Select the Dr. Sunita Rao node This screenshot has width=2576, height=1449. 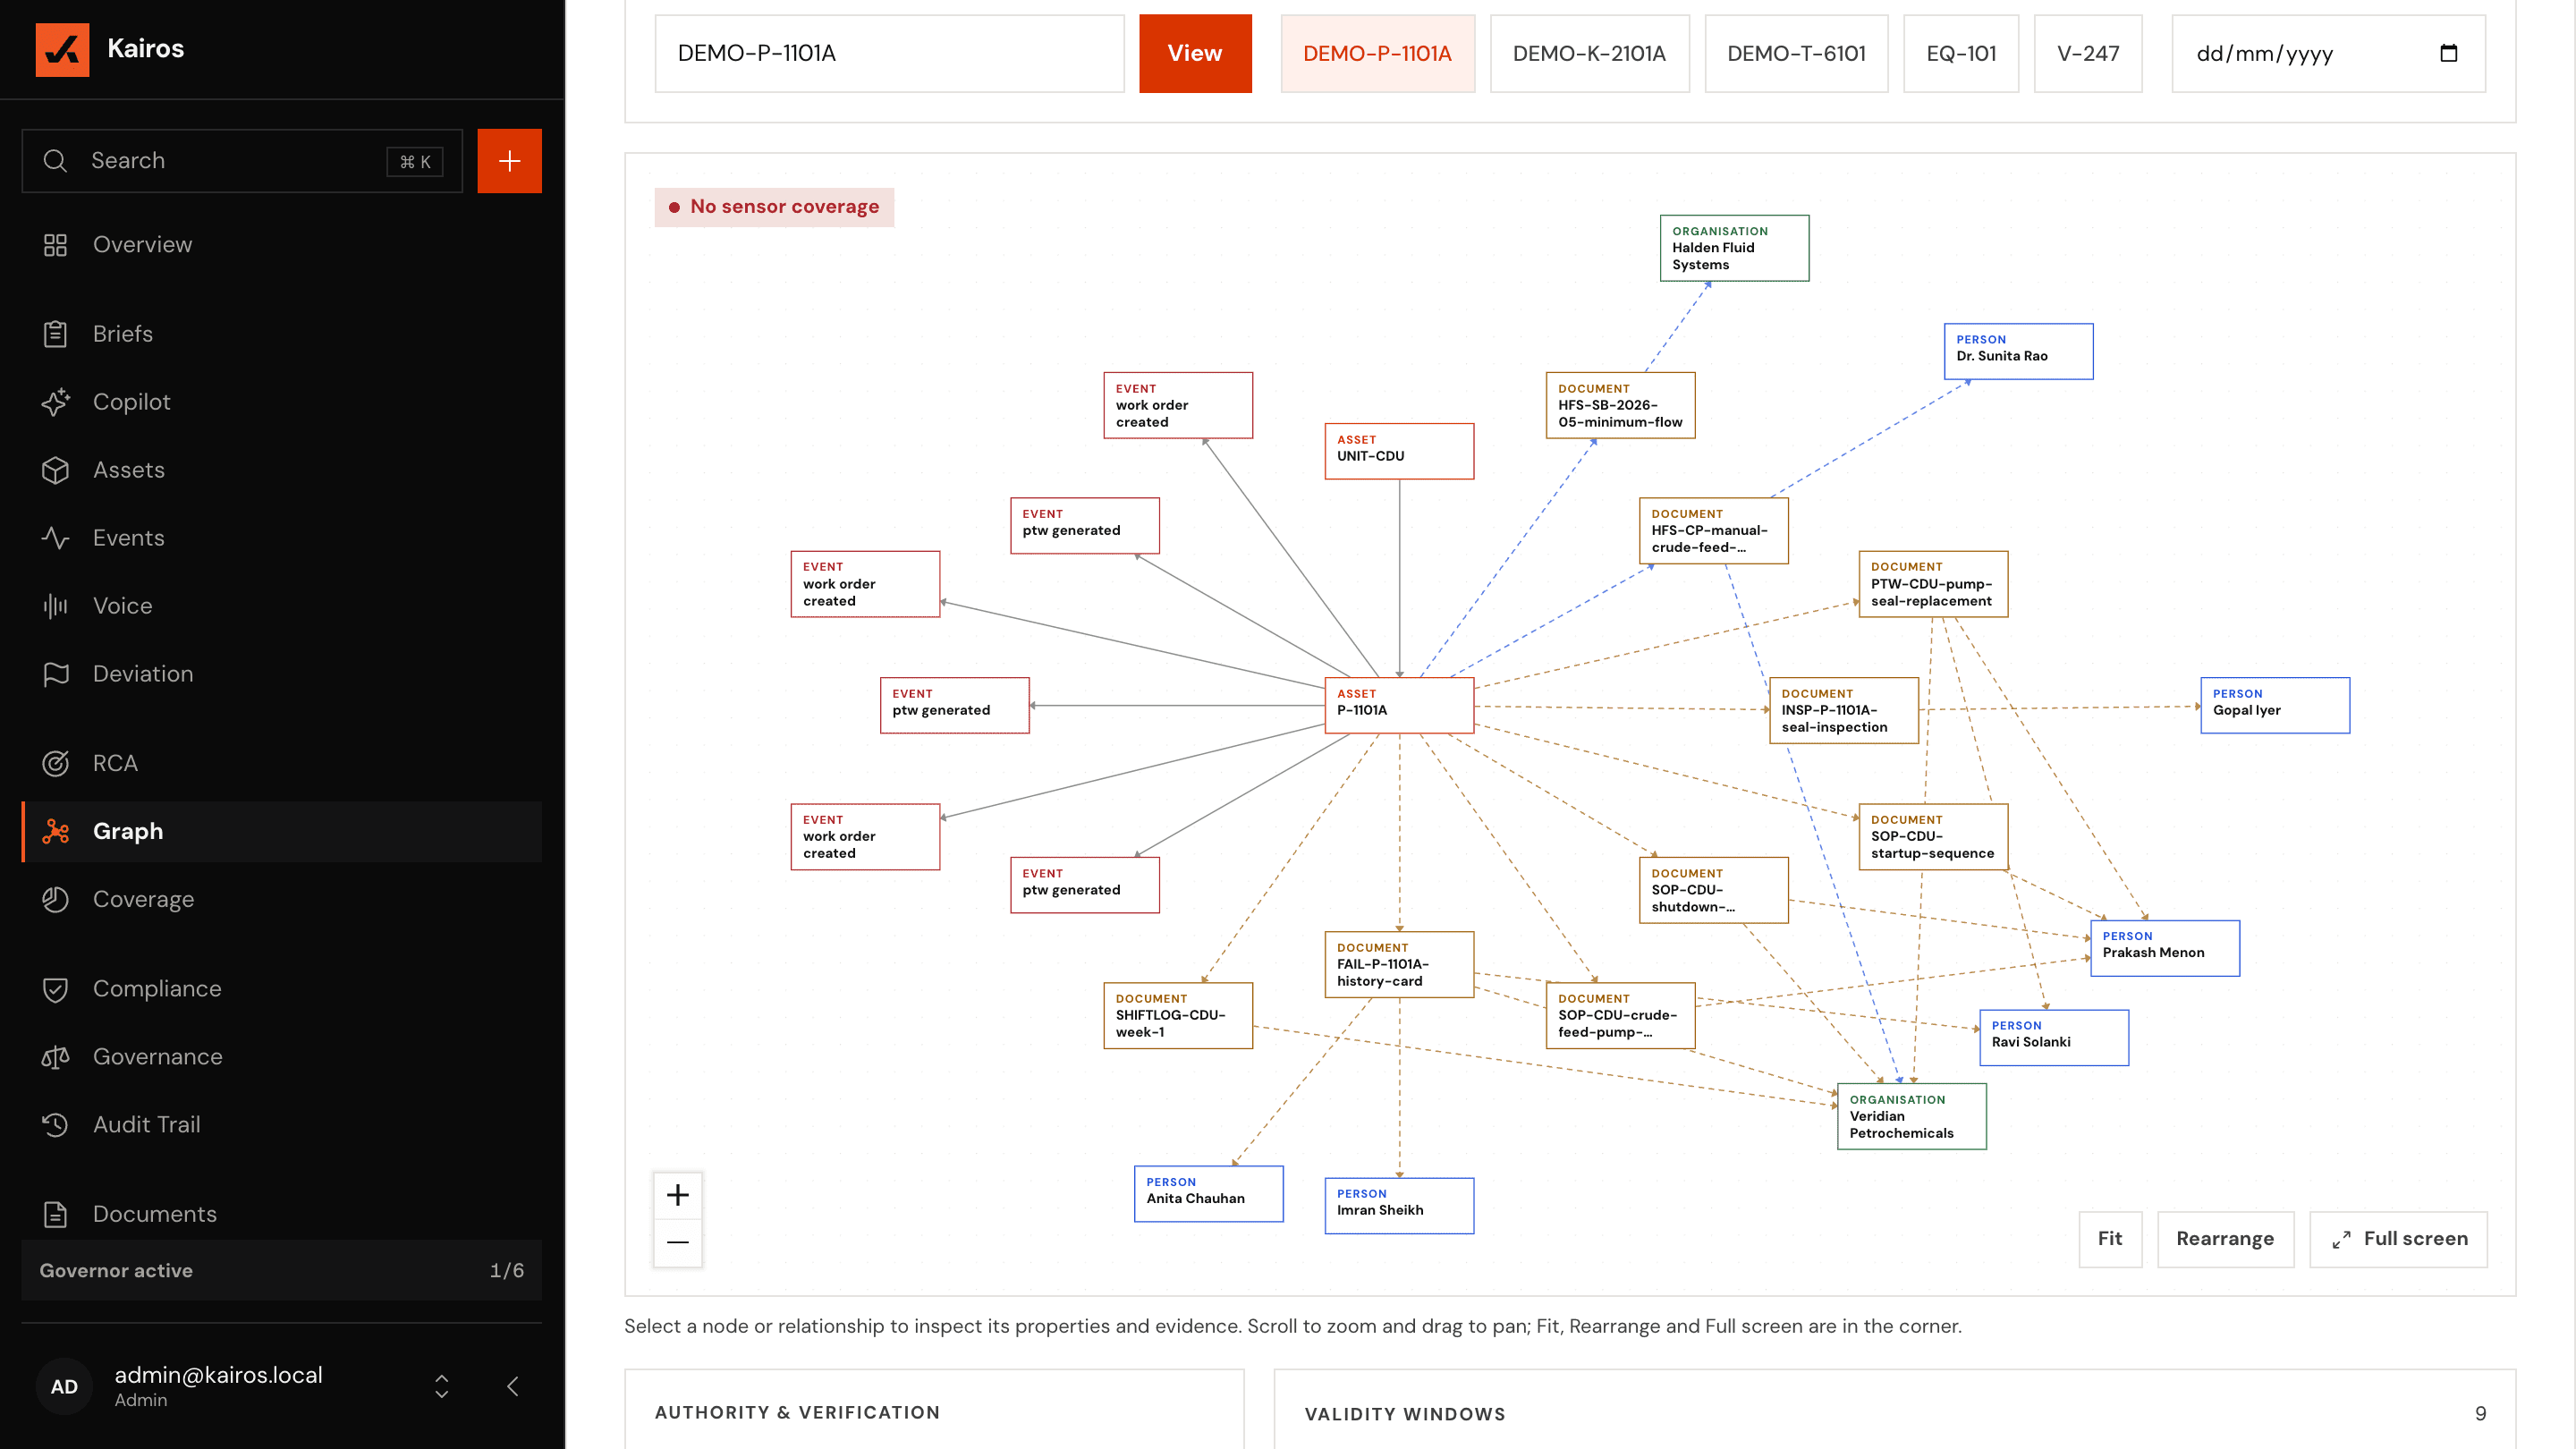[x=2018, y=351]
